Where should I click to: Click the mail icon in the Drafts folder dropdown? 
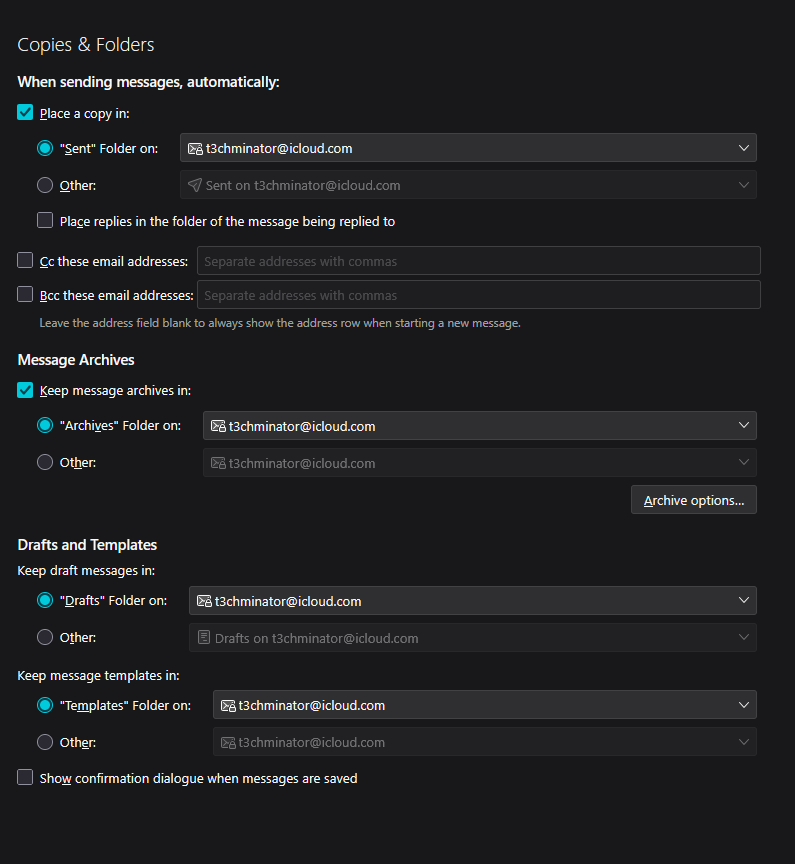(204, 601)
